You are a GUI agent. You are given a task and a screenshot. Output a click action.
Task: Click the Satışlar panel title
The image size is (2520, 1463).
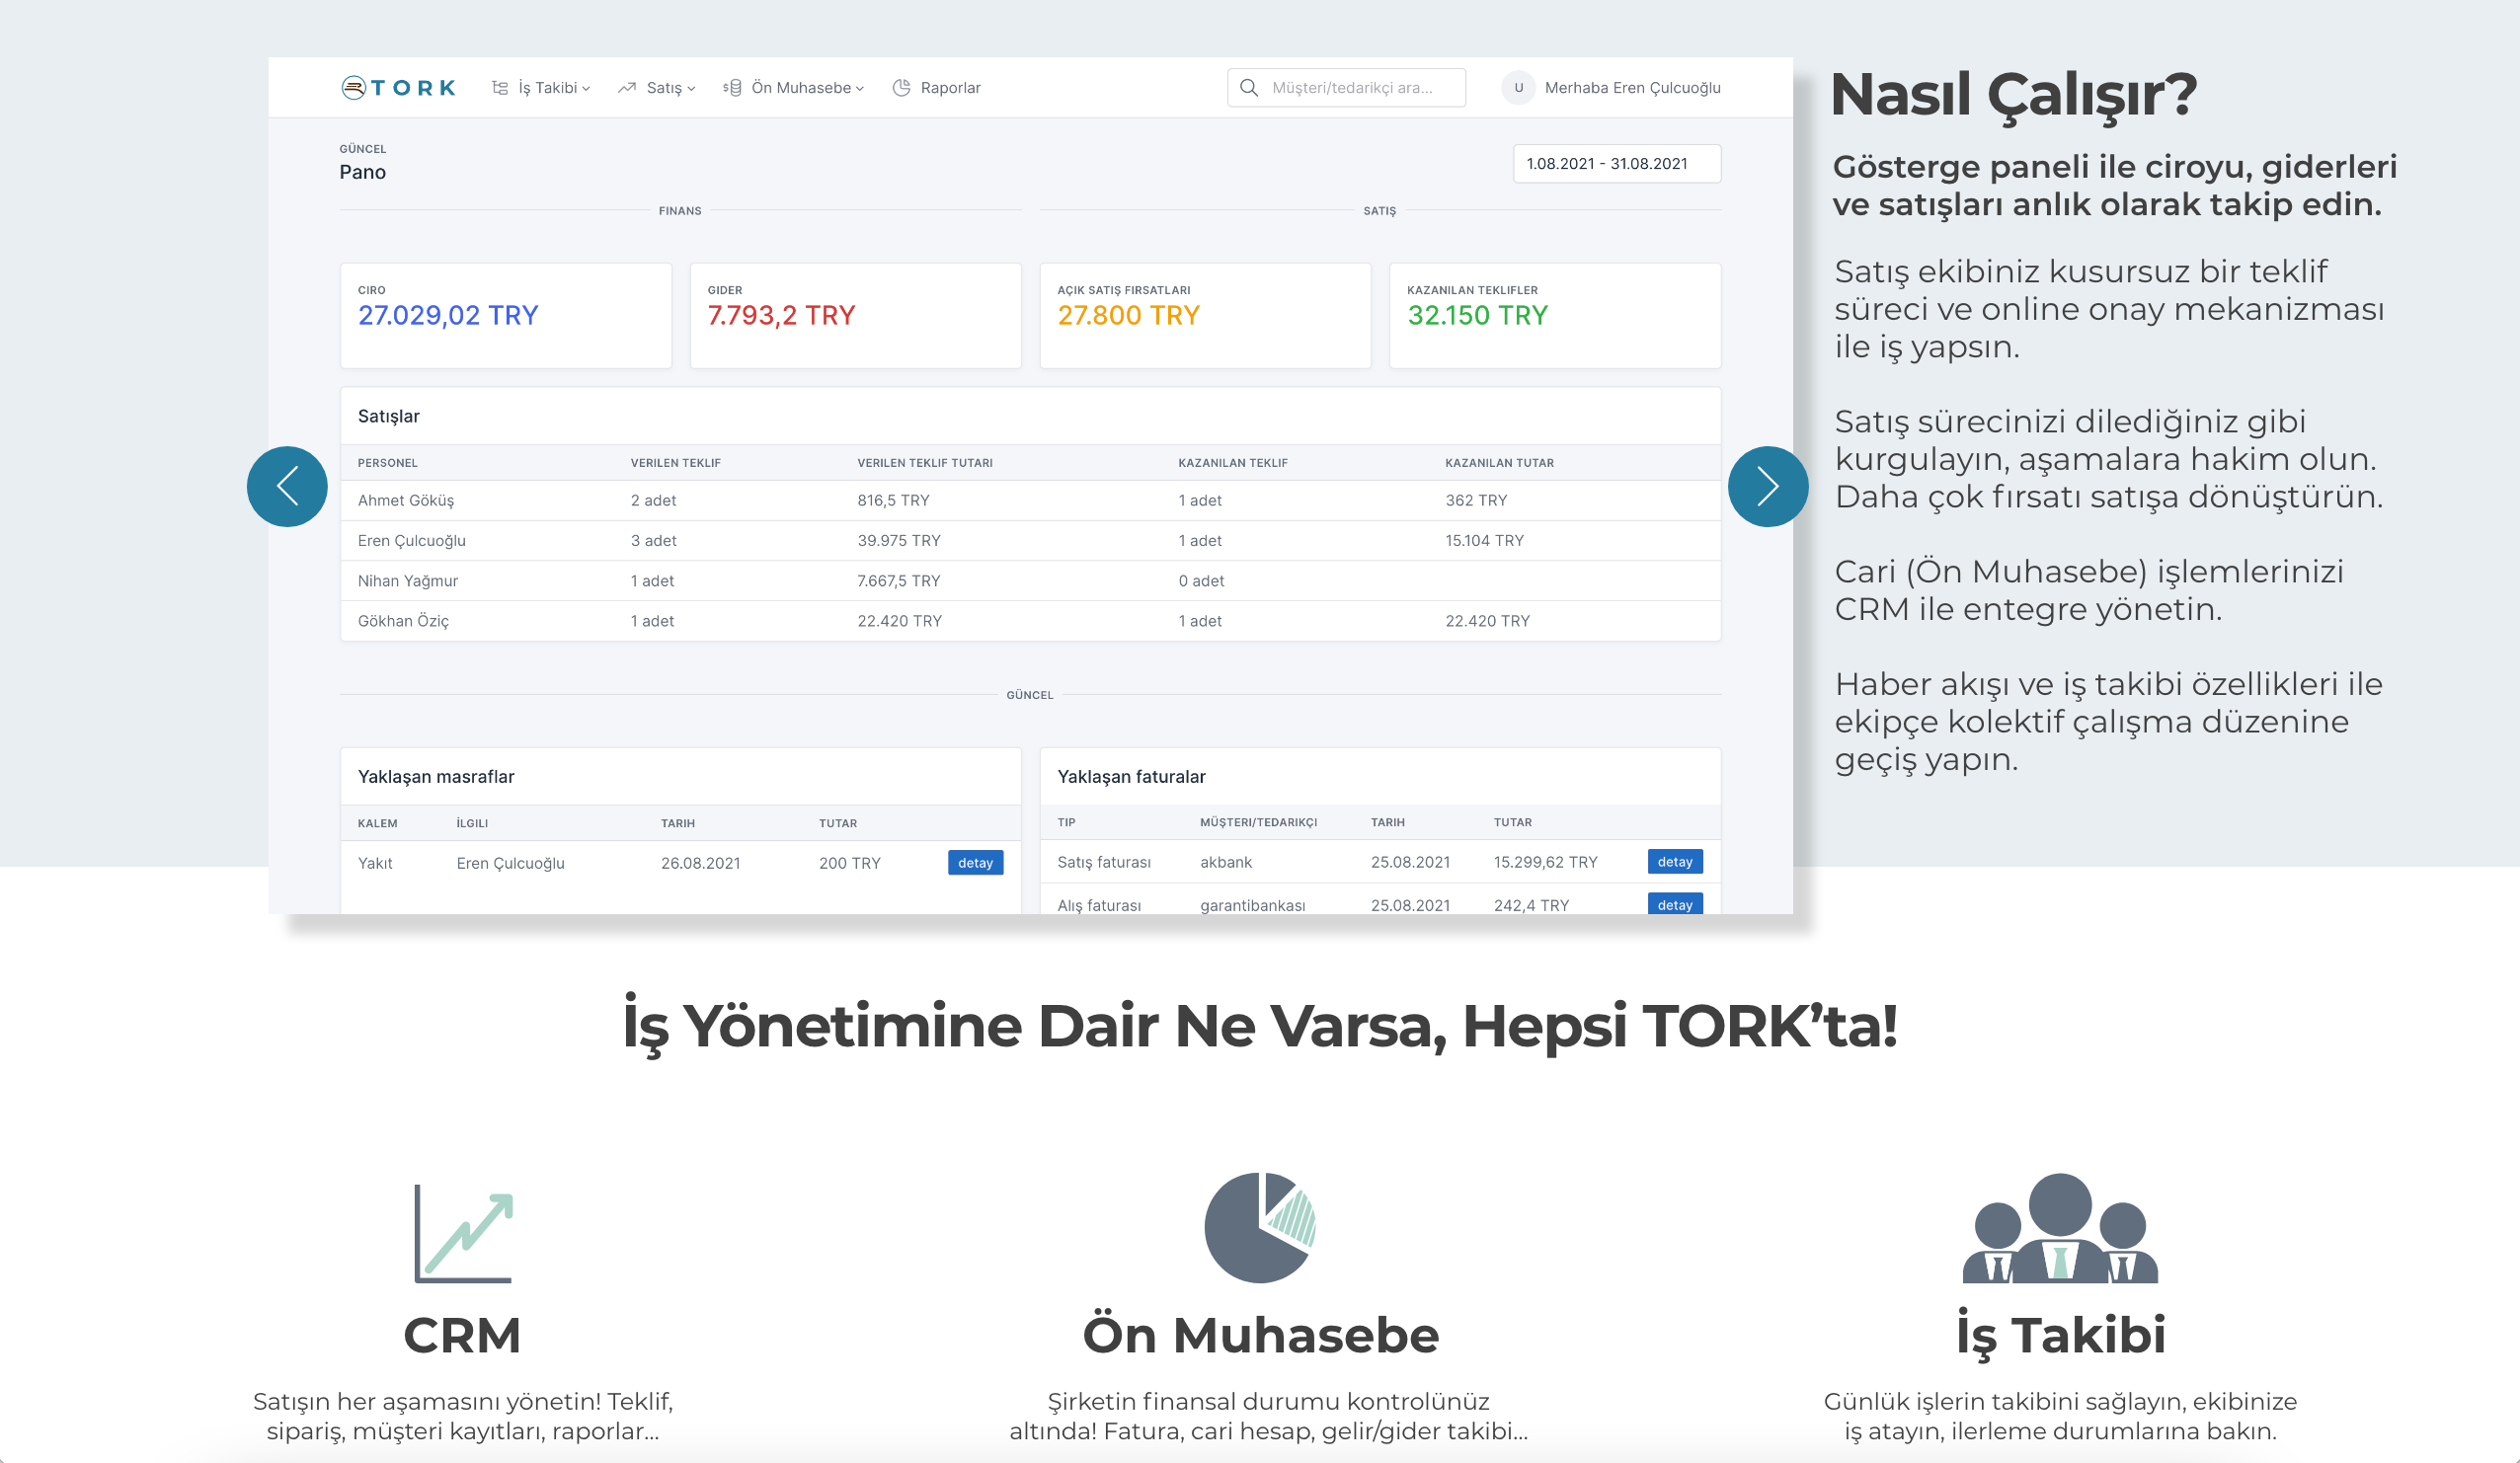tap(389, 417)
